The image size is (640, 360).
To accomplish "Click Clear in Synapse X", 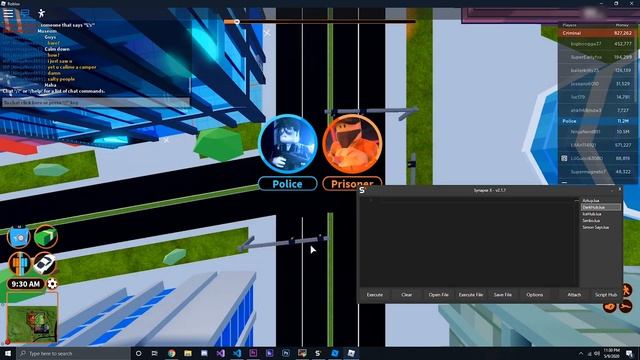I will (407, 295).
